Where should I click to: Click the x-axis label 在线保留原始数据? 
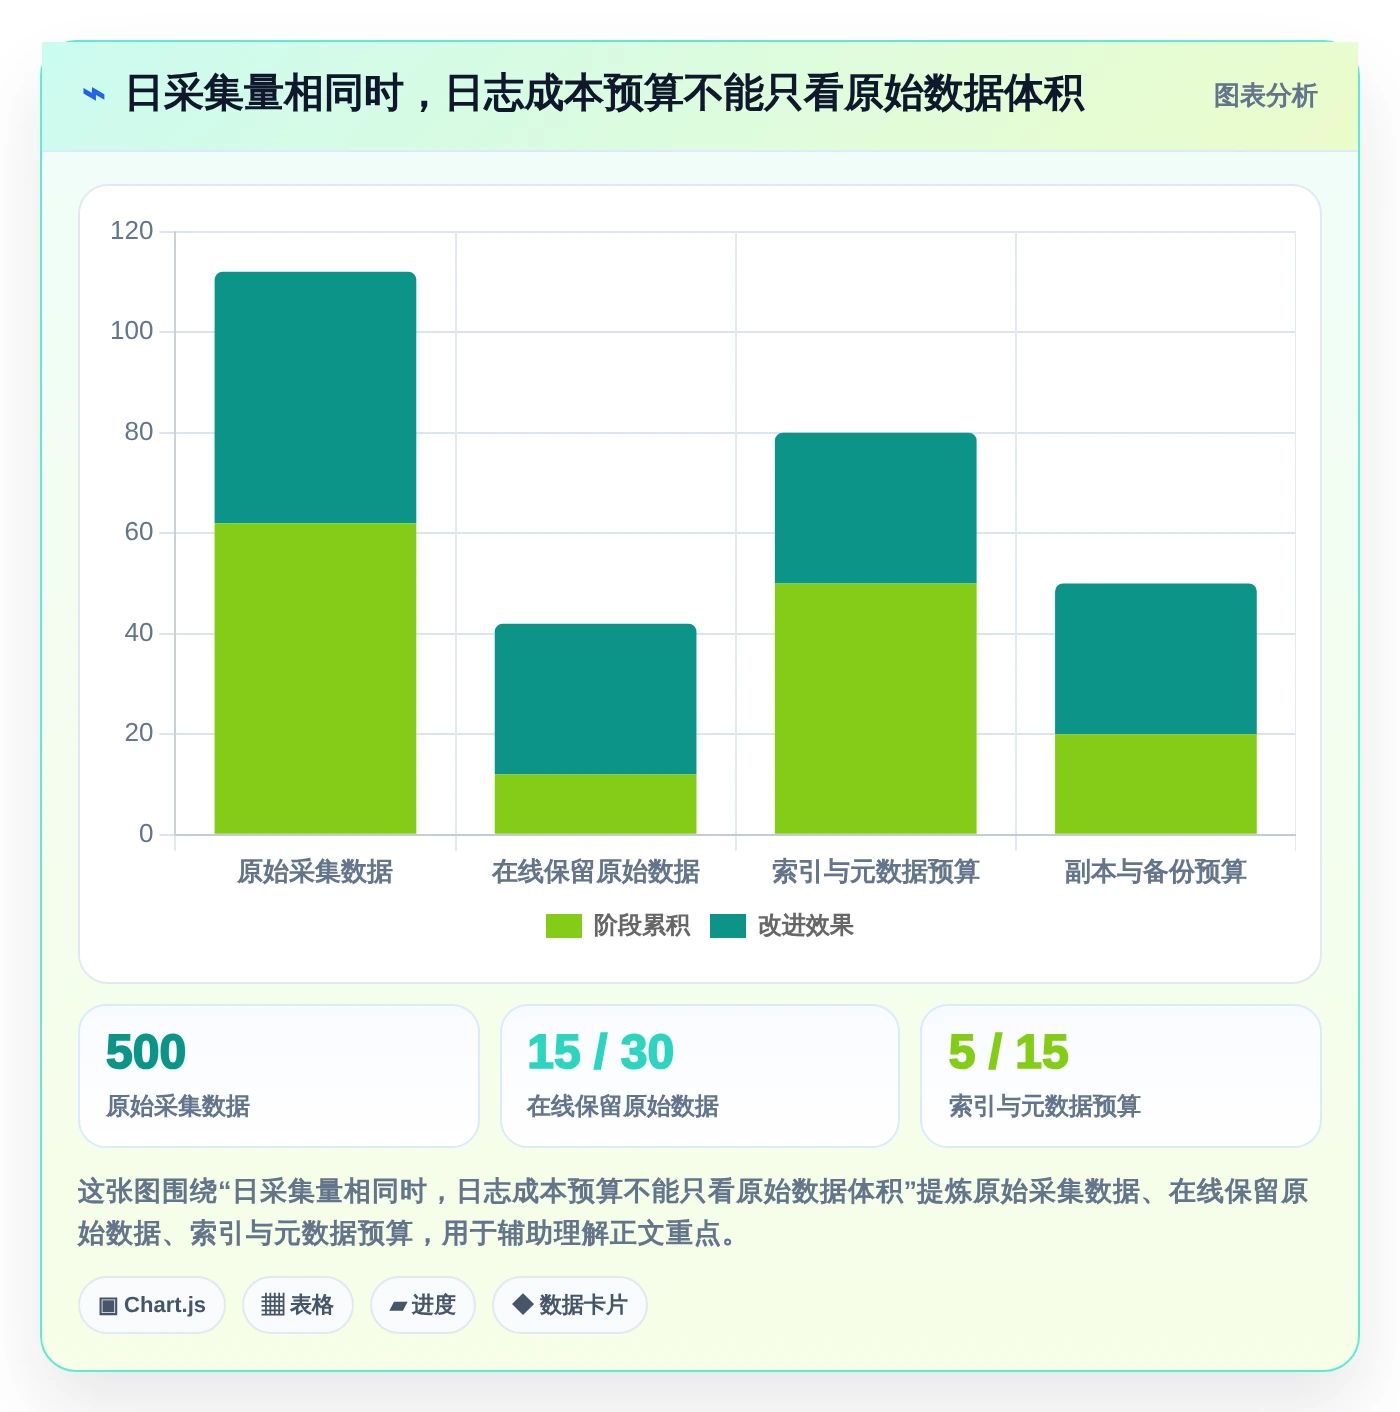[595, 872]
